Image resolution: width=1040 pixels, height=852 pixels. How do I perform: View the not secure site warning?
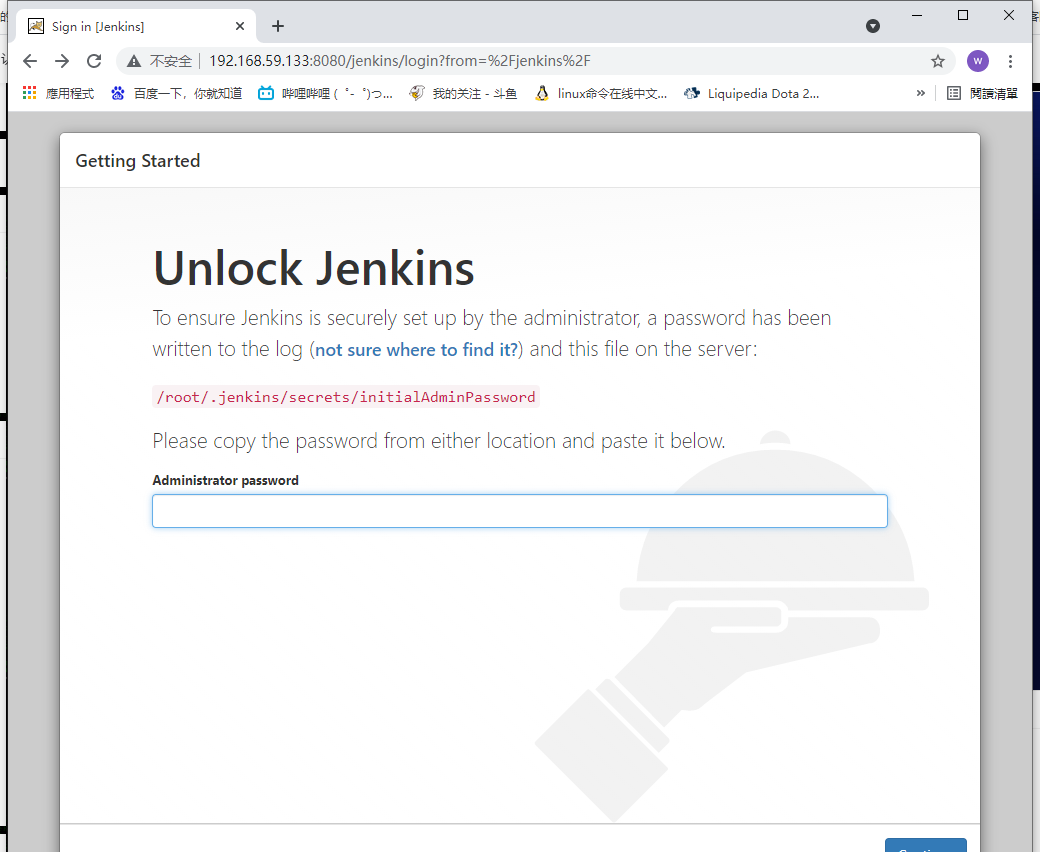pos(161,61)
